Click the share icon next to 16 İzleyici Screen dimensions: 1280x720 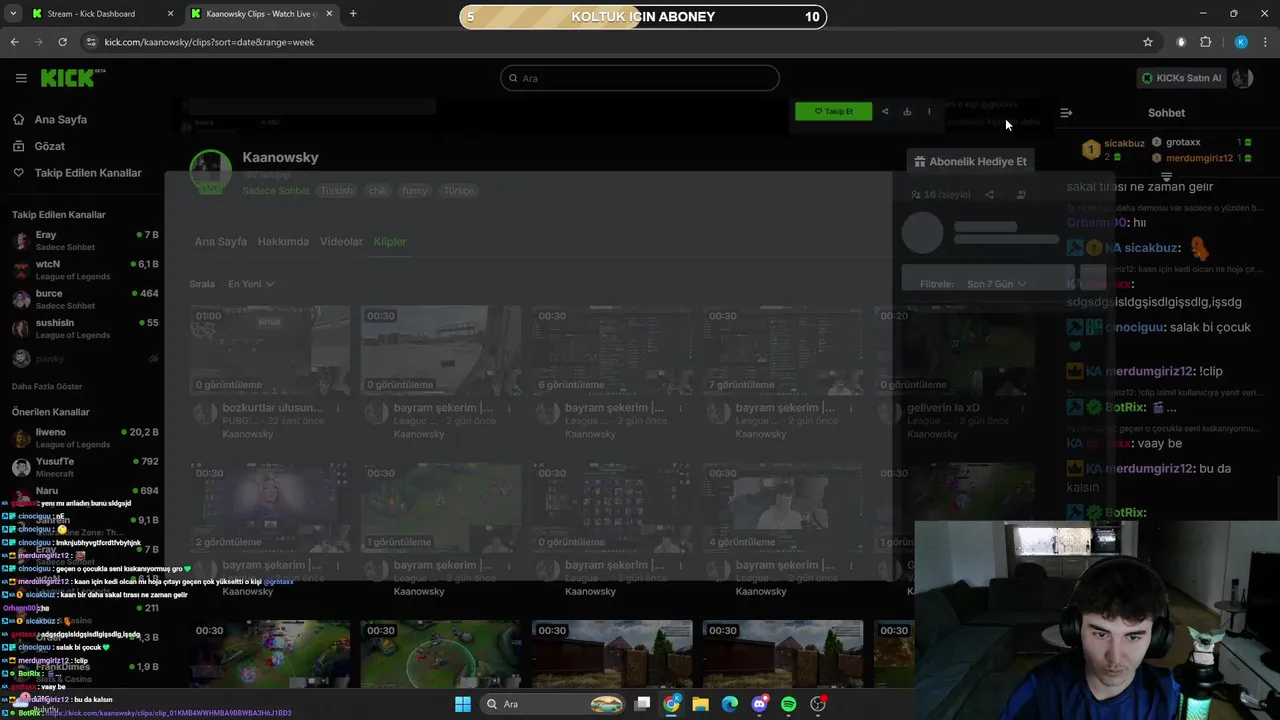point(989,195)
